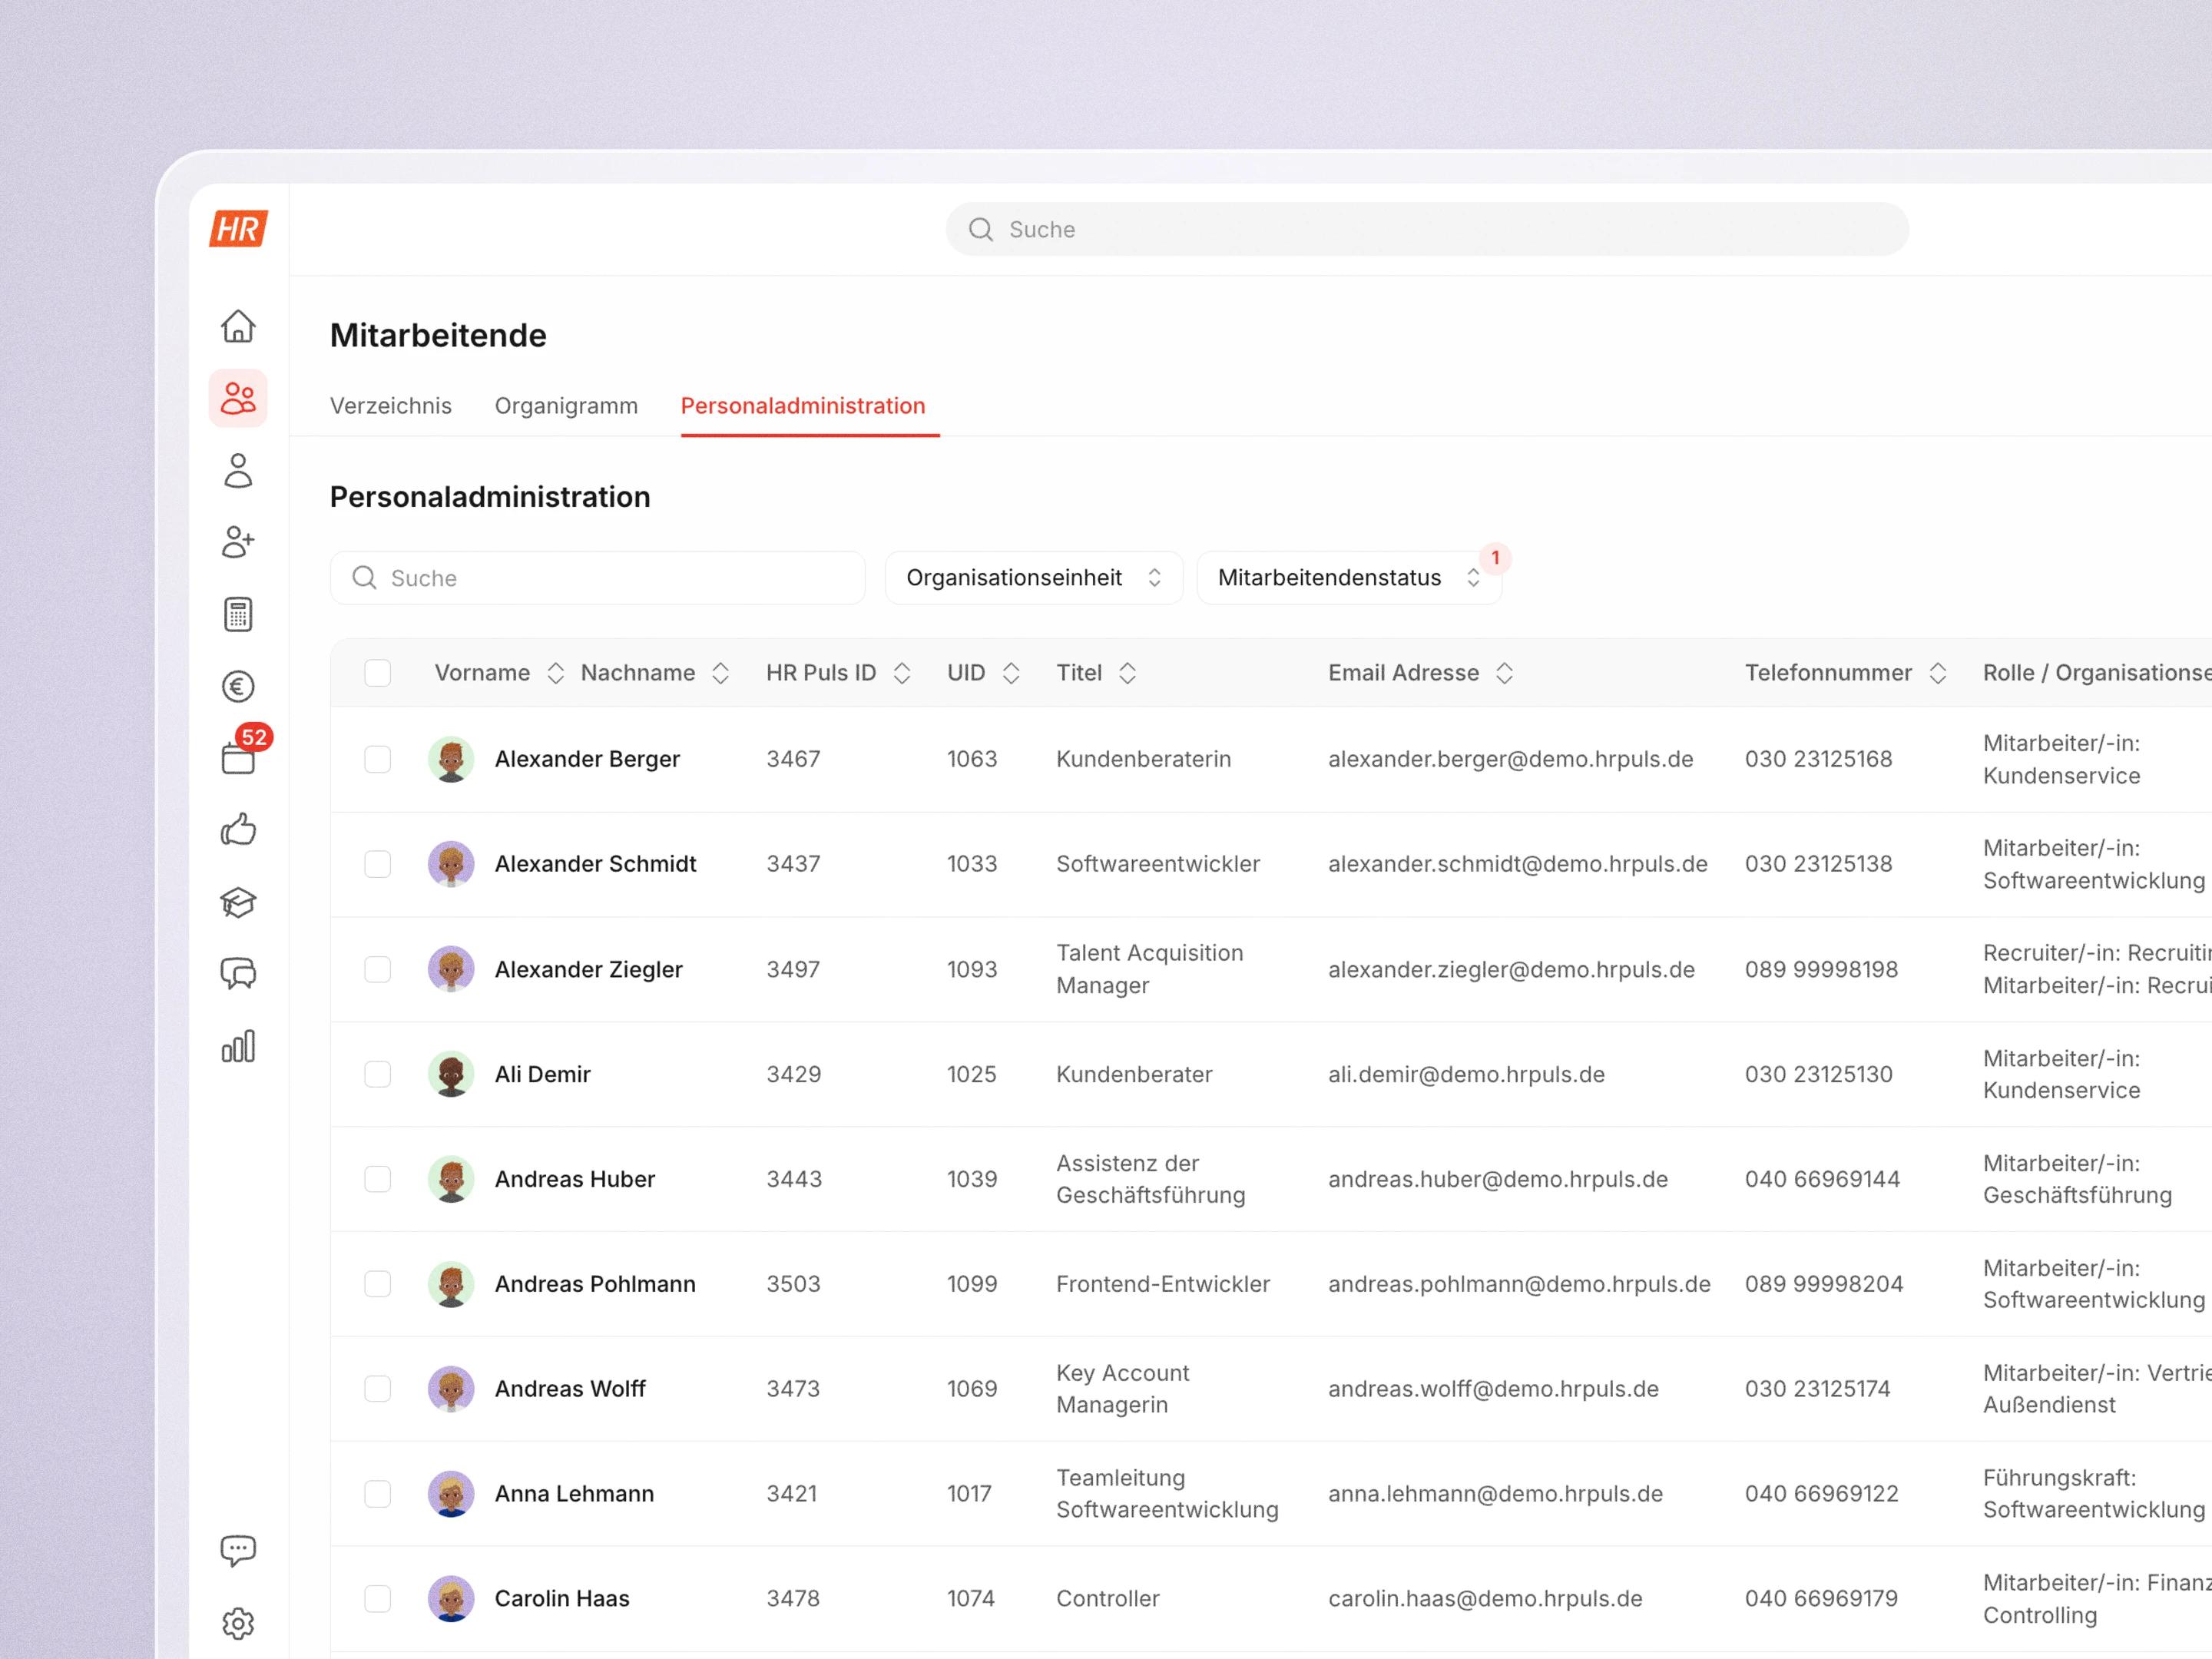Open the bar chart analytics icon
Screen dimensions: 2212x1659
[x=238, y=1046]
